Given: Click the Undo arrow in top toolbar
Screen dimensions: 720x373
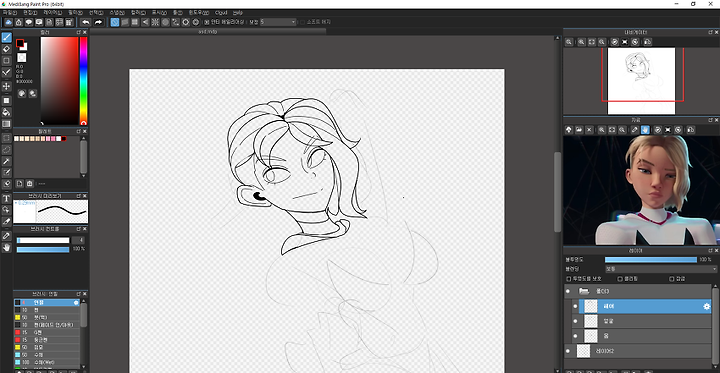Looking at the screenshot, I should [x=86, y=22].
